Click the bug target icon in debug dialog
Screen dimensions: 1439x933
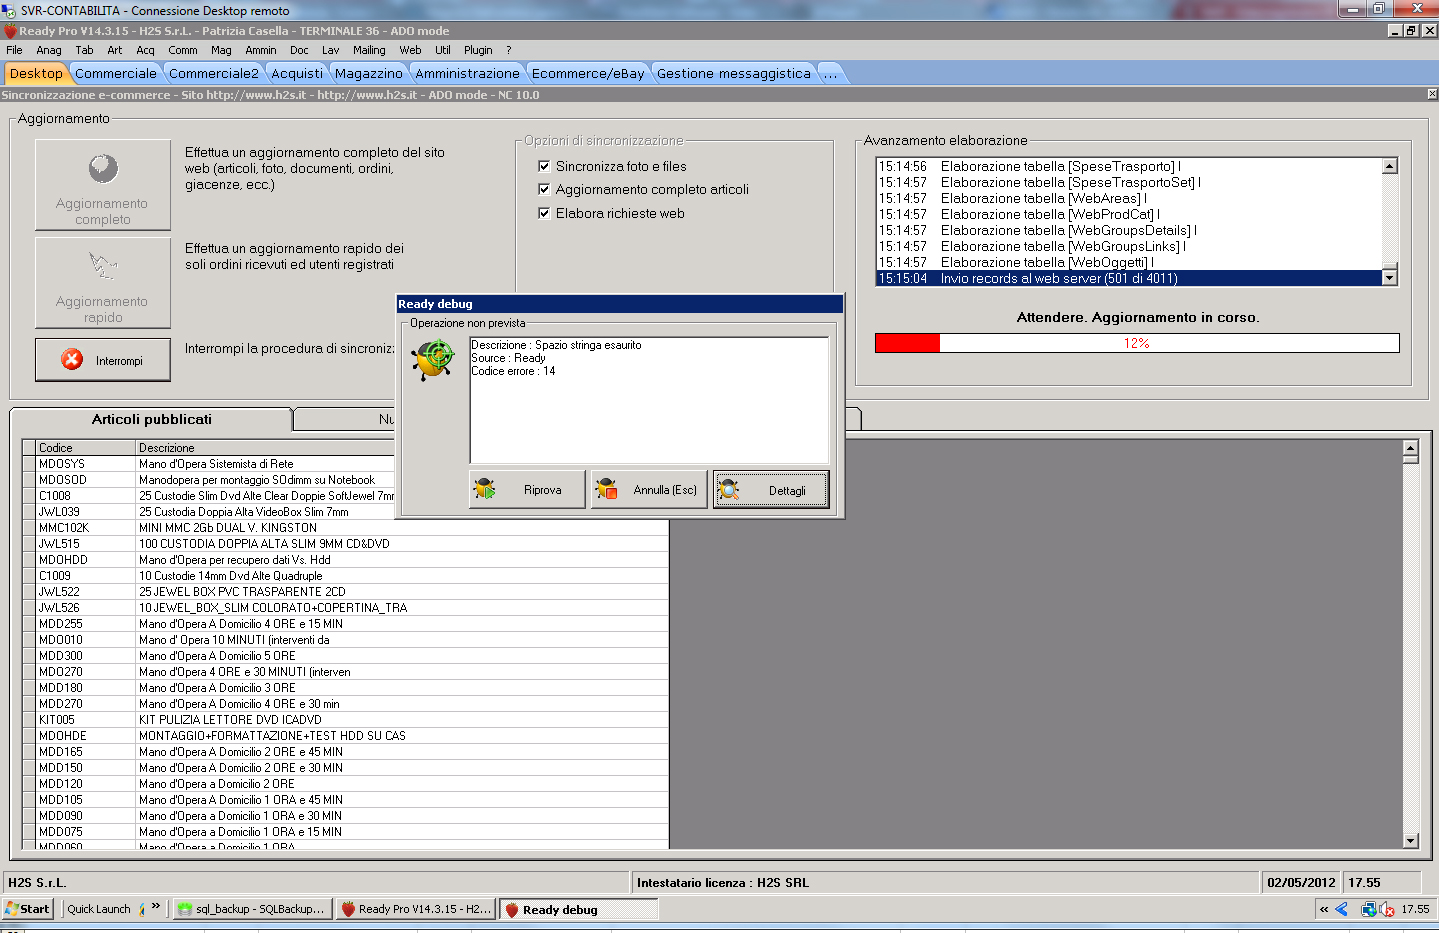click(434, 359)
